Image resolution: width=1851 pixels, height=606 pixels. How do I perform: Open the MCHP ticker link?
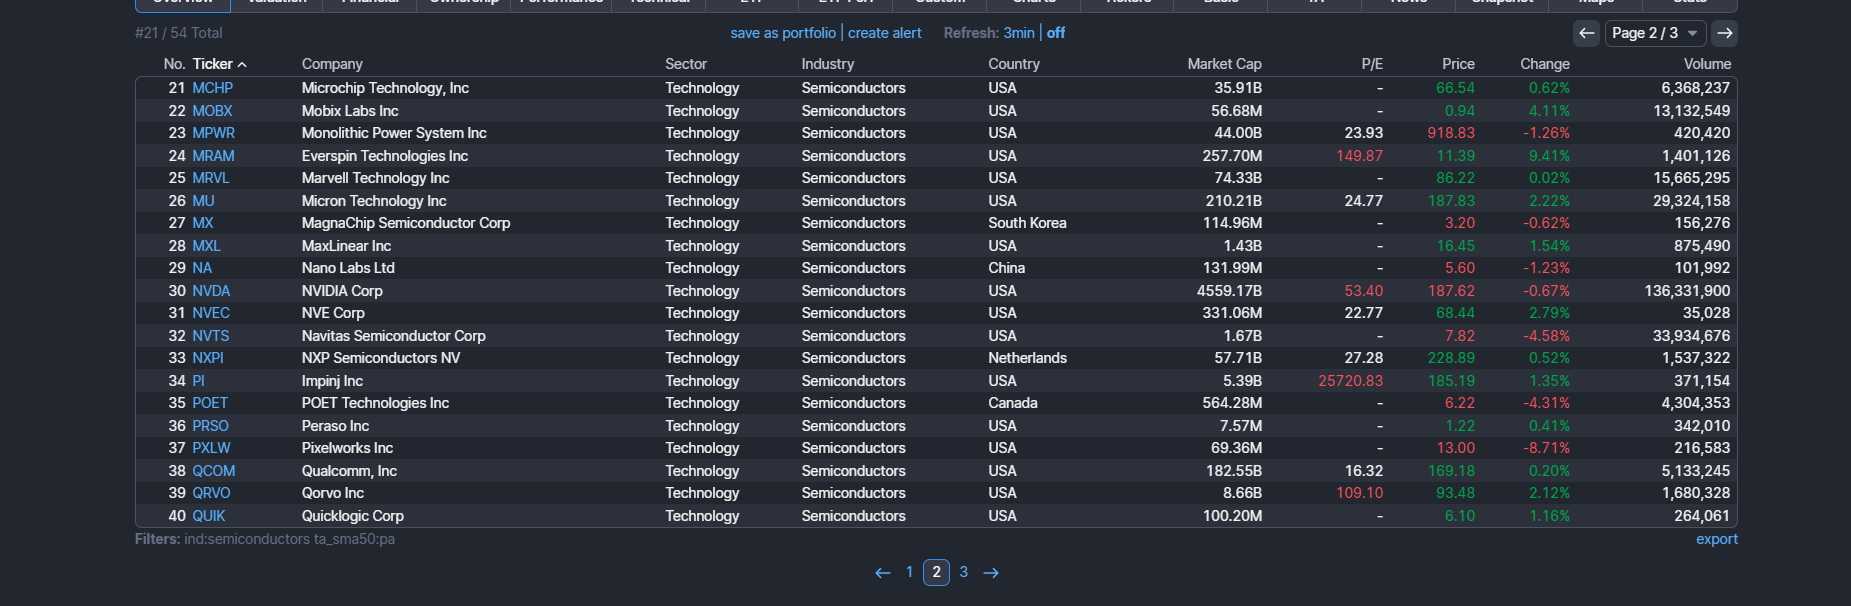coord(212,88)
